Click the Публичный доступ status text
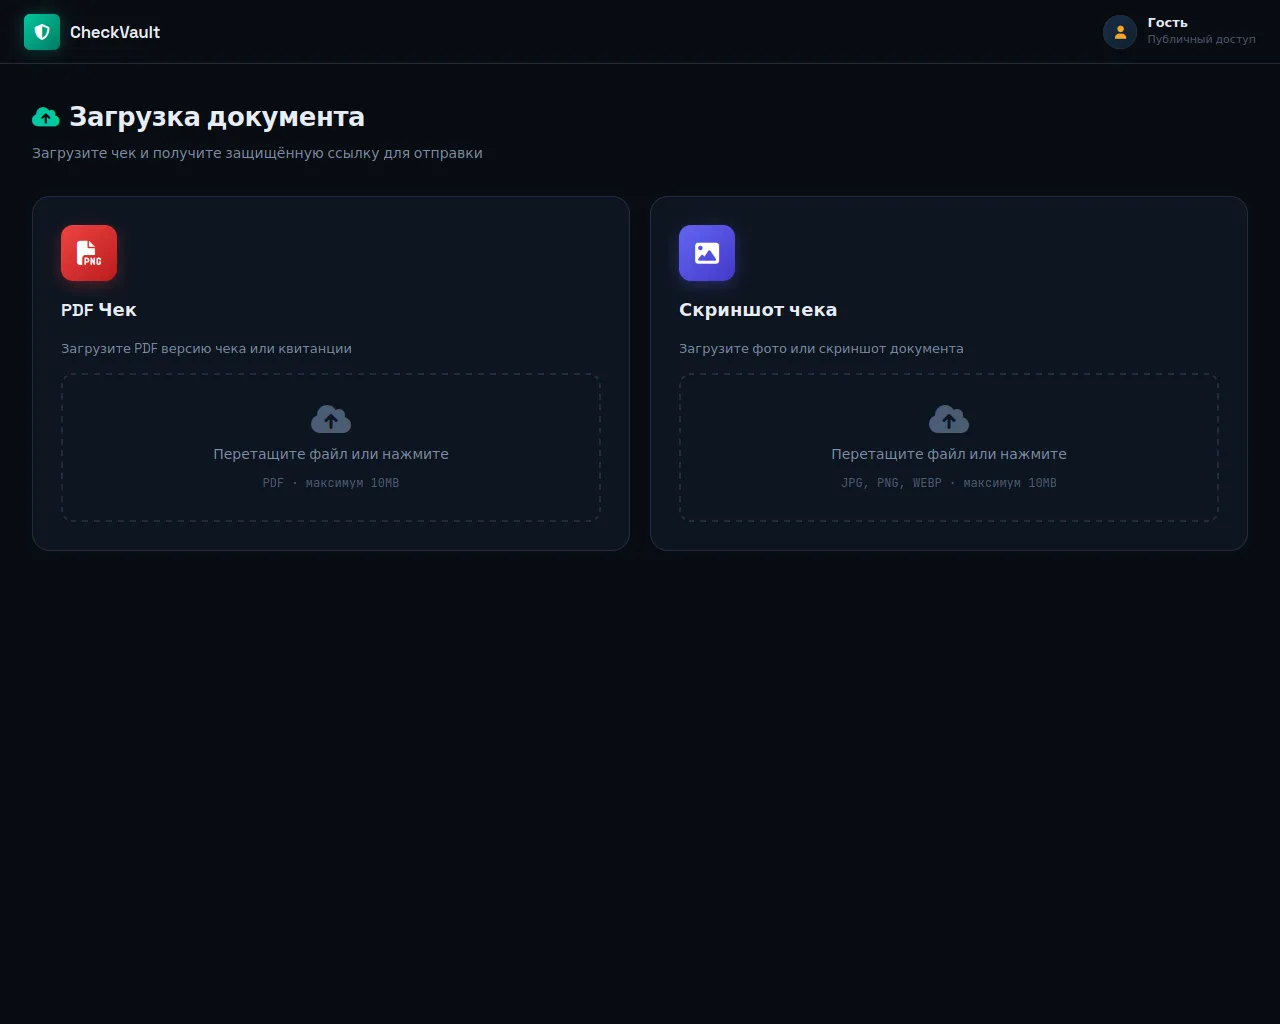The image size is (1280, 1024). [x=1201, y=39]
